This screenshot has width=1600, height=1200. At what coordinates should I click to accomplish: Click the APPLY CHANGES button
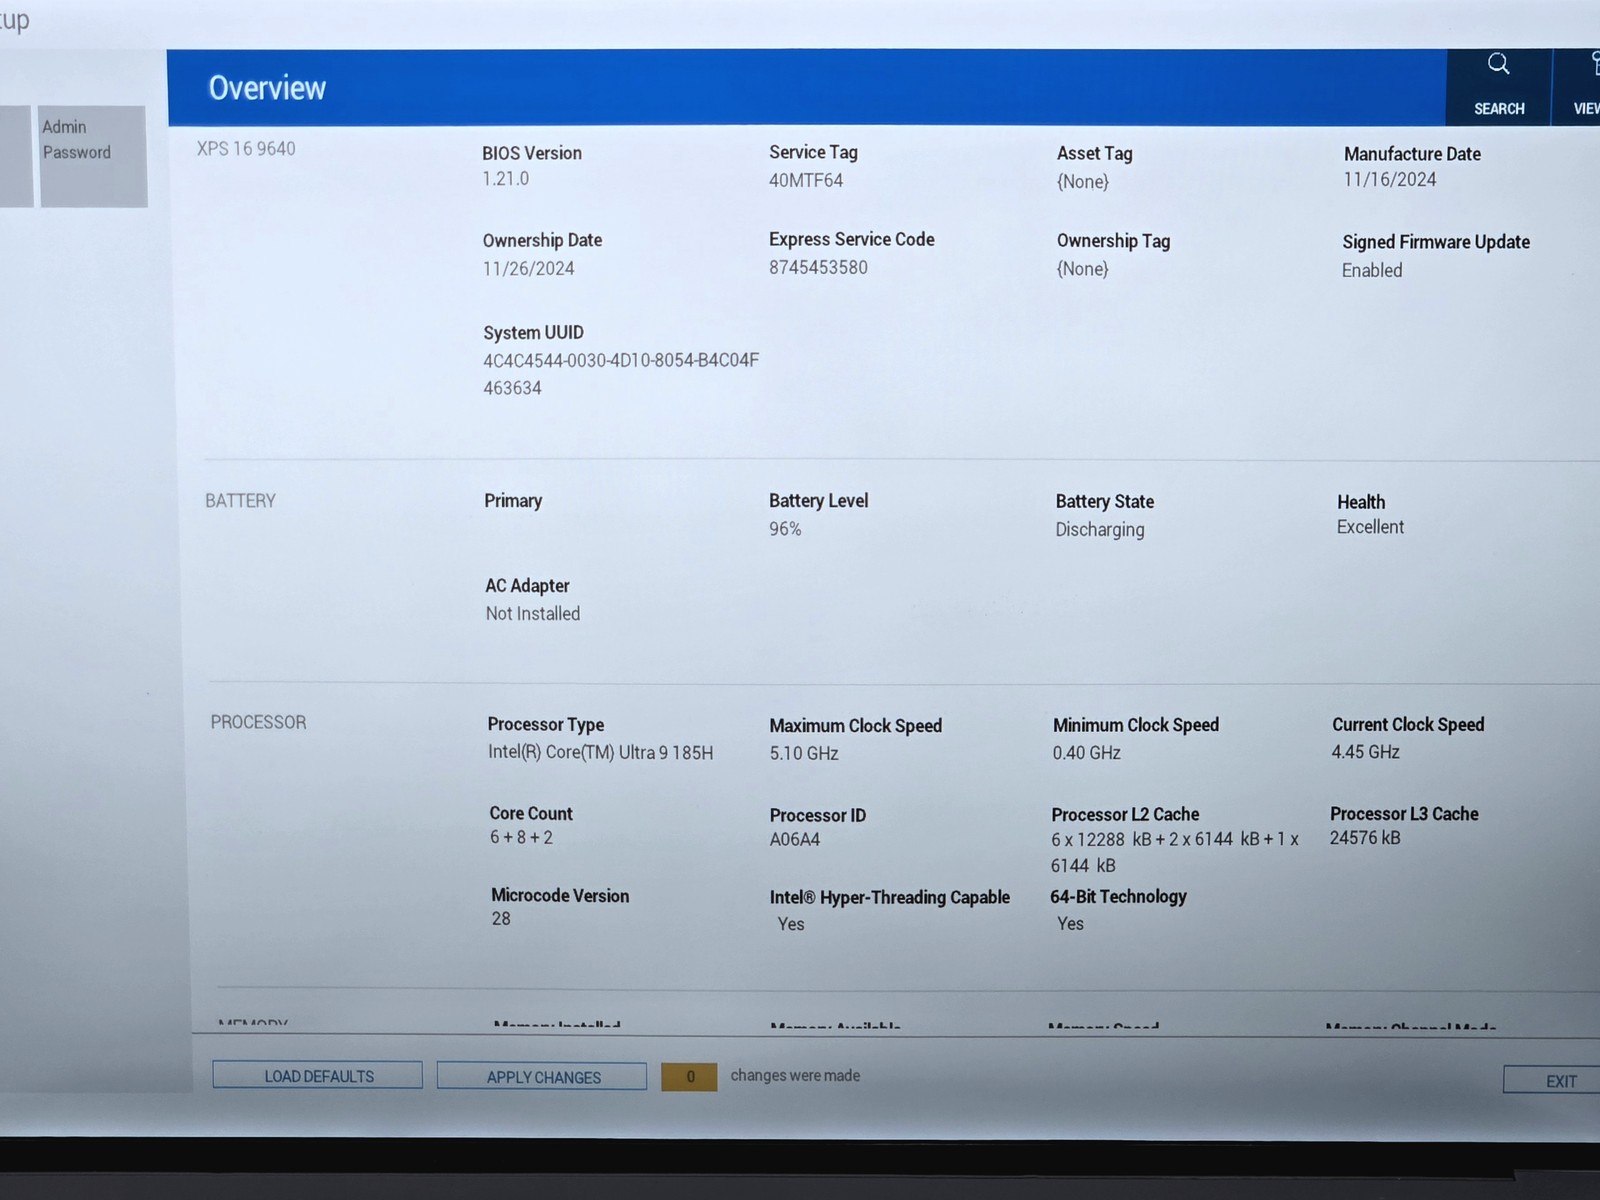(x=542, y=1077)
